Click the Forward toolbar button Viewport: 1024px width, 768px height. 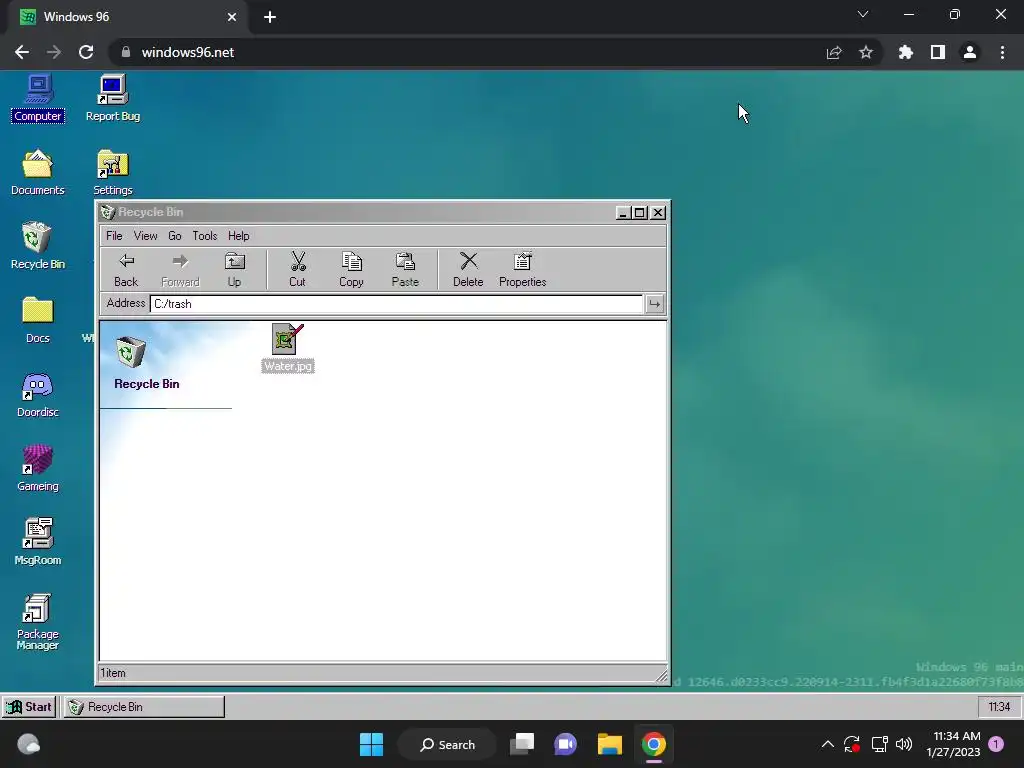tap(180, 270)
